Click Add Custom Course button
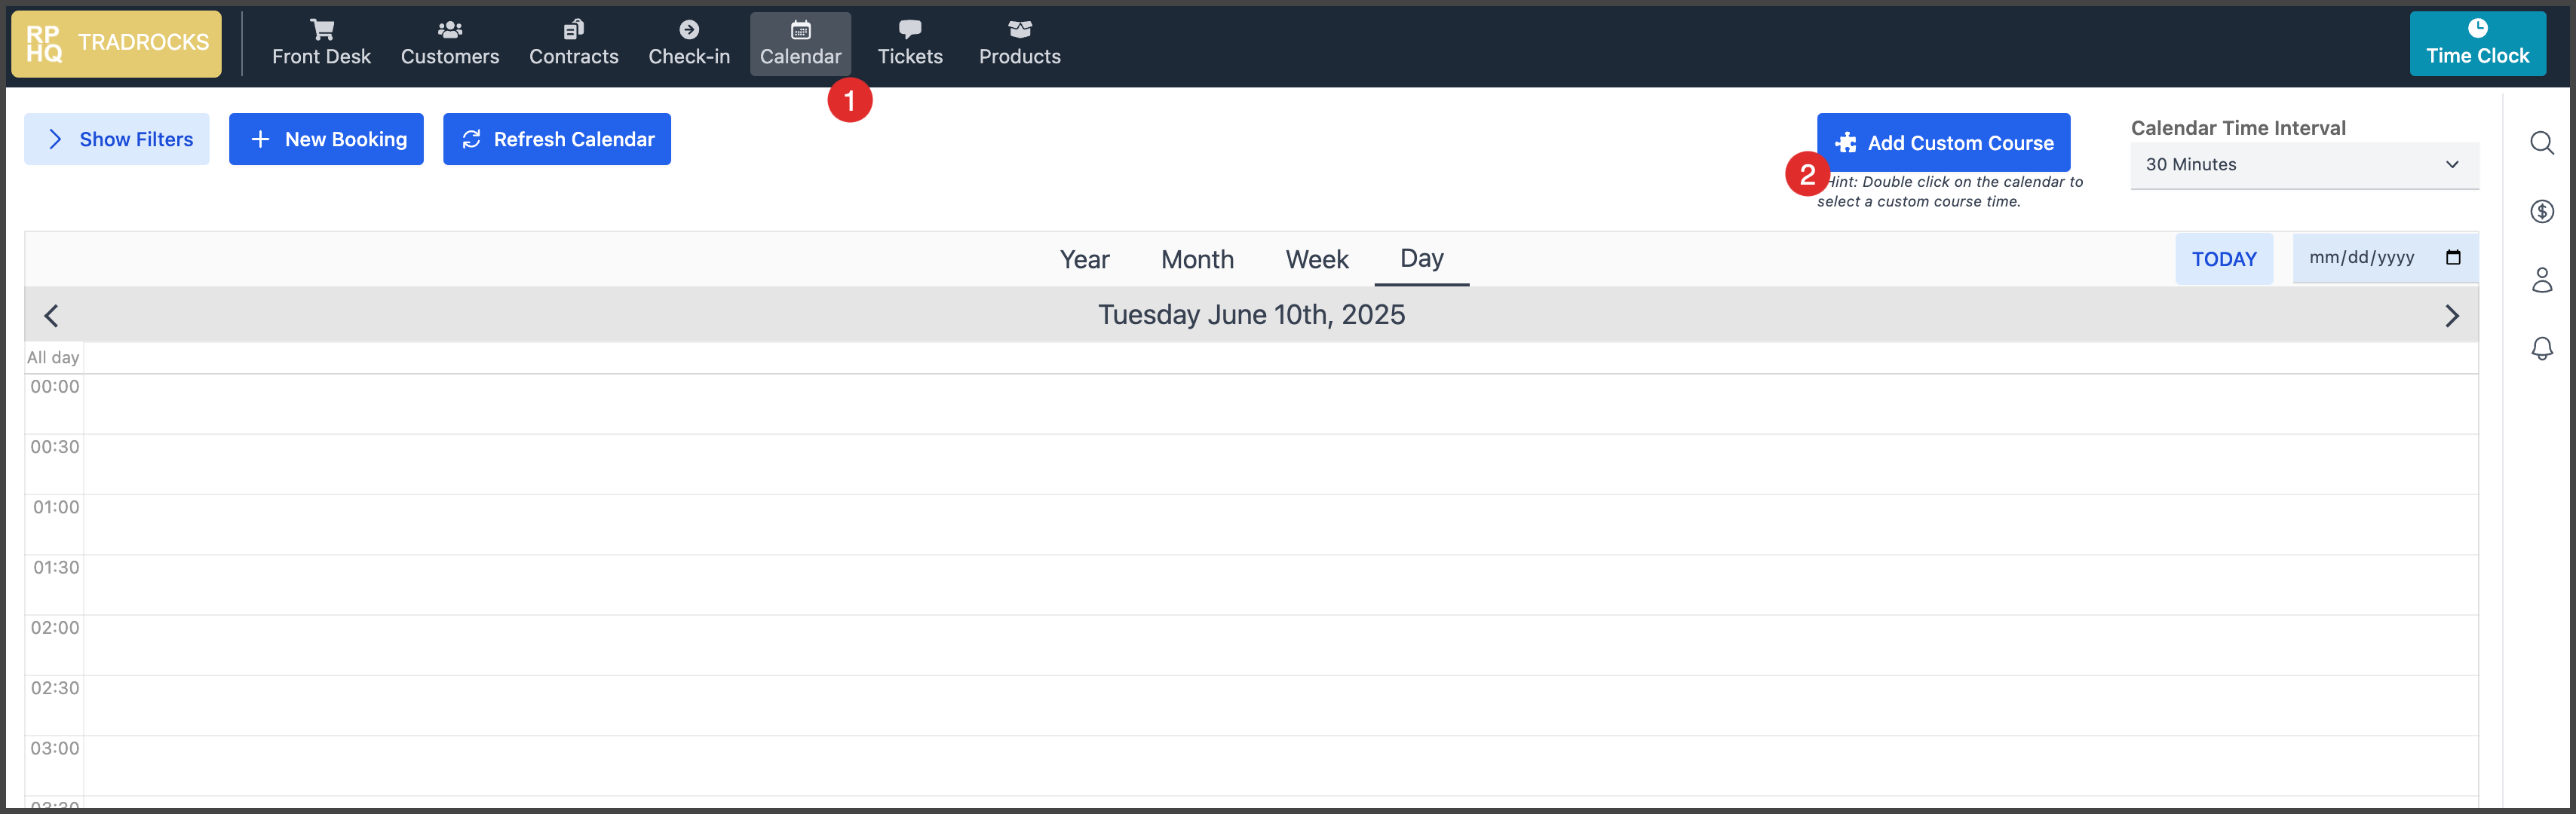The image size is (2576, 814). point(1943,142)
